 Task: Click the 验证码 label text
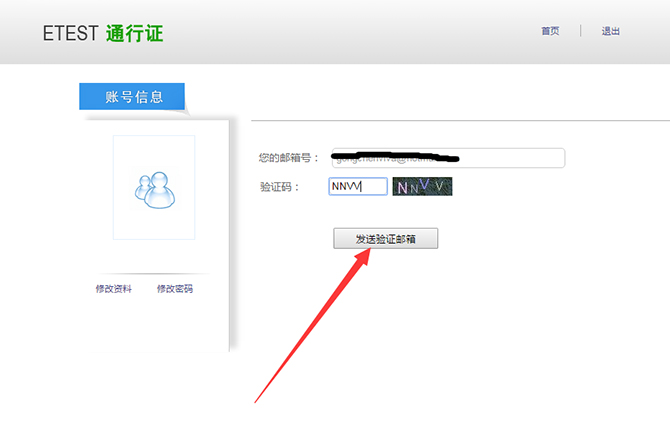click(279, 186)
